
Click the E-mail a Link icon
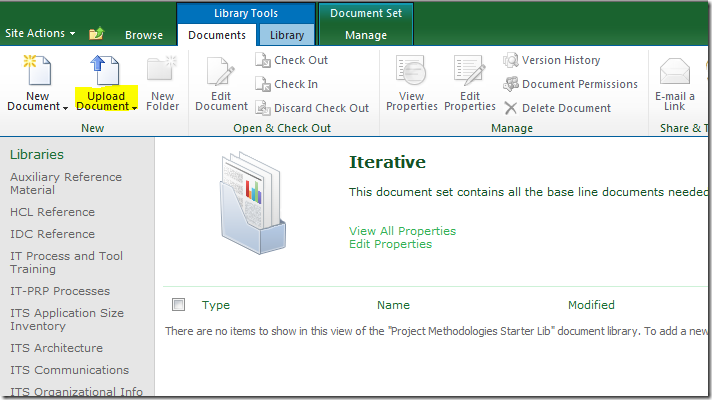point(675,73)
